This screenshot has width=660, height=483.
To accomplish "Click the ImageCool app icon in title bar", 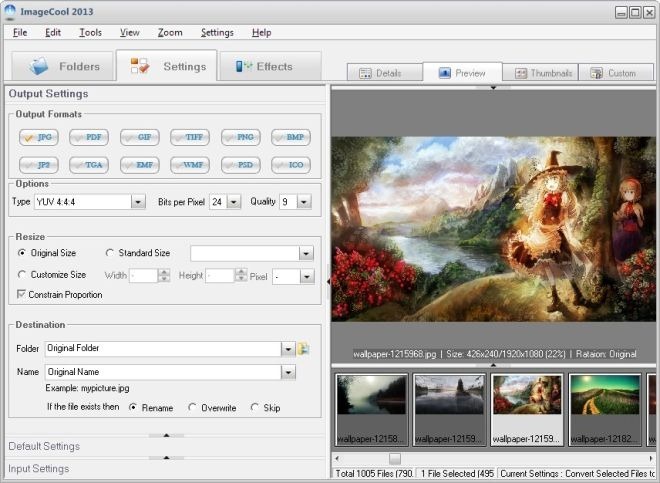I will click(10, 11).
